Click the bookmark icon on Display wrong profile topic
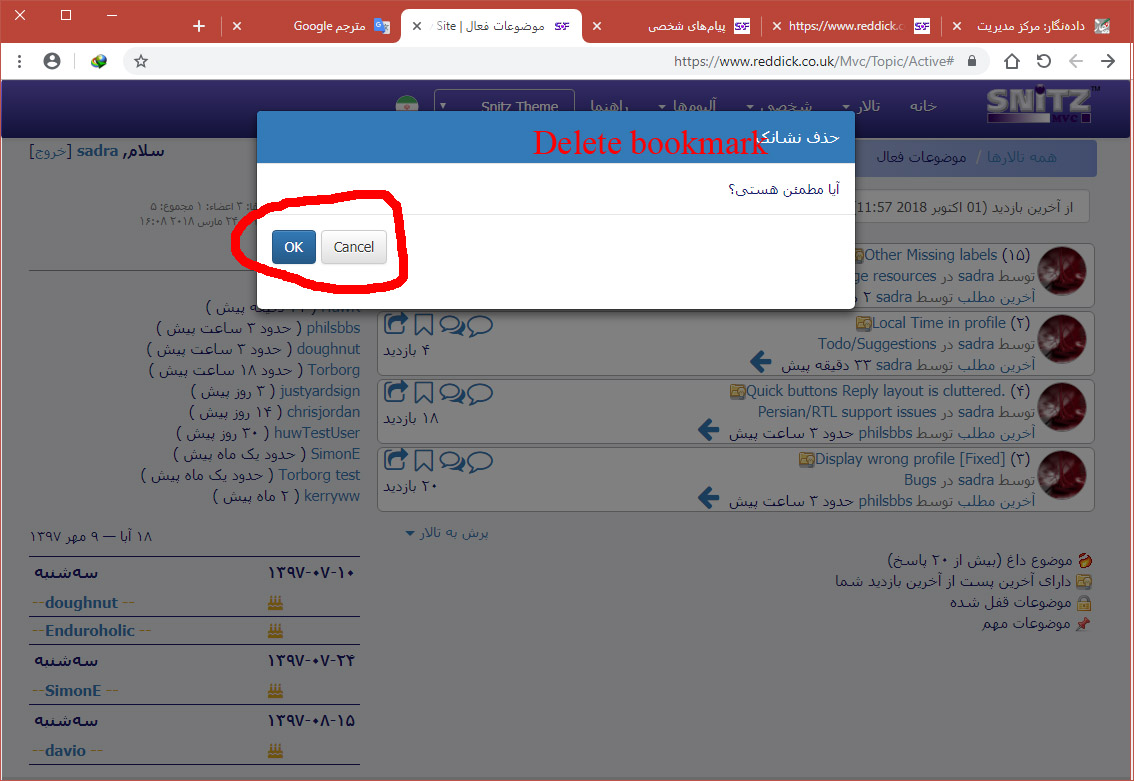Image resolution: width=1134 pixels, height=781 pixels. point(423,460)
